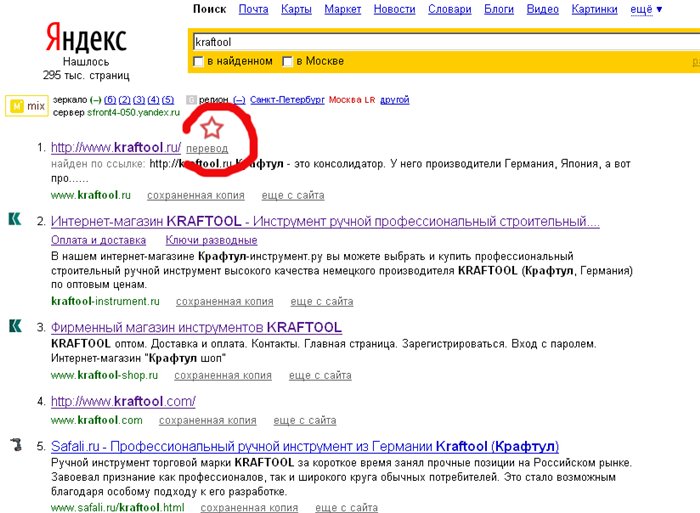Click green URL www.kraftool.com
700x513 pixels.
tap(97, 420)
